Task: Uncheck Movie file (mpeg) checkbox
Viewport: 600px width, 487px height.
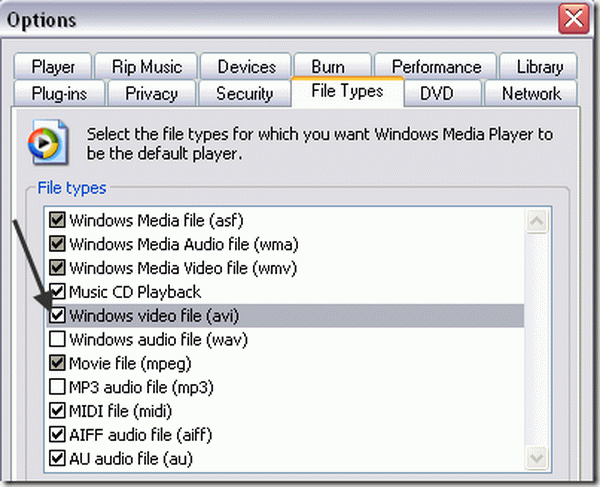Action: pos(58,363)
